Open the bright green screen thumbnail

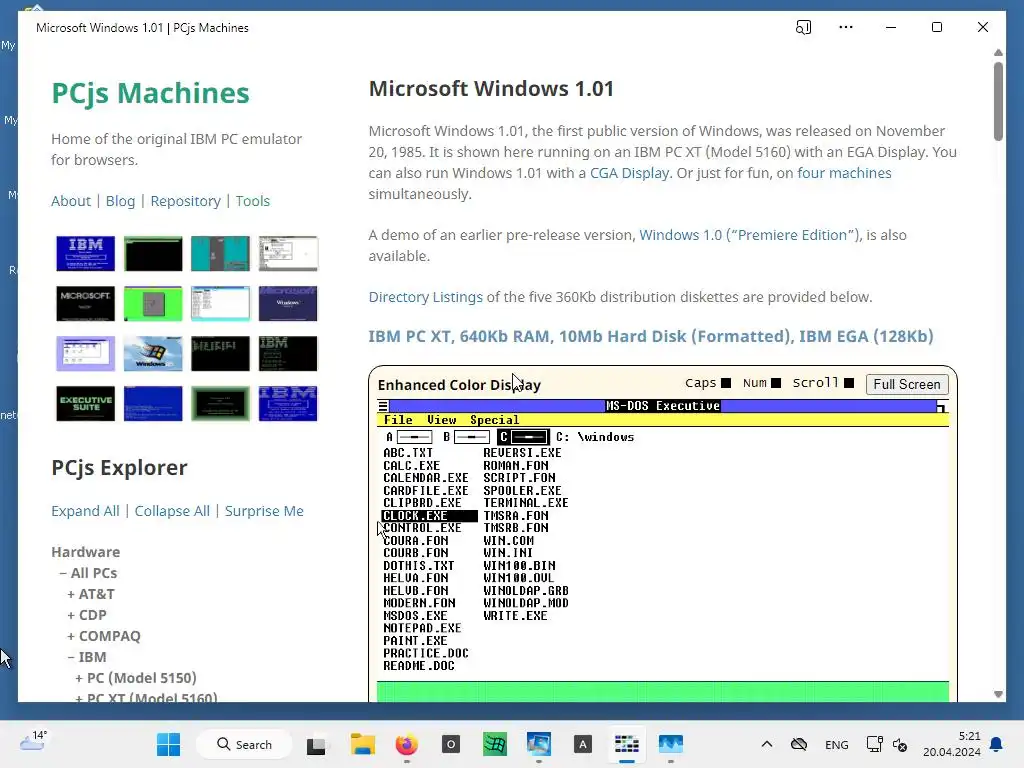click(x=153, y=304)
